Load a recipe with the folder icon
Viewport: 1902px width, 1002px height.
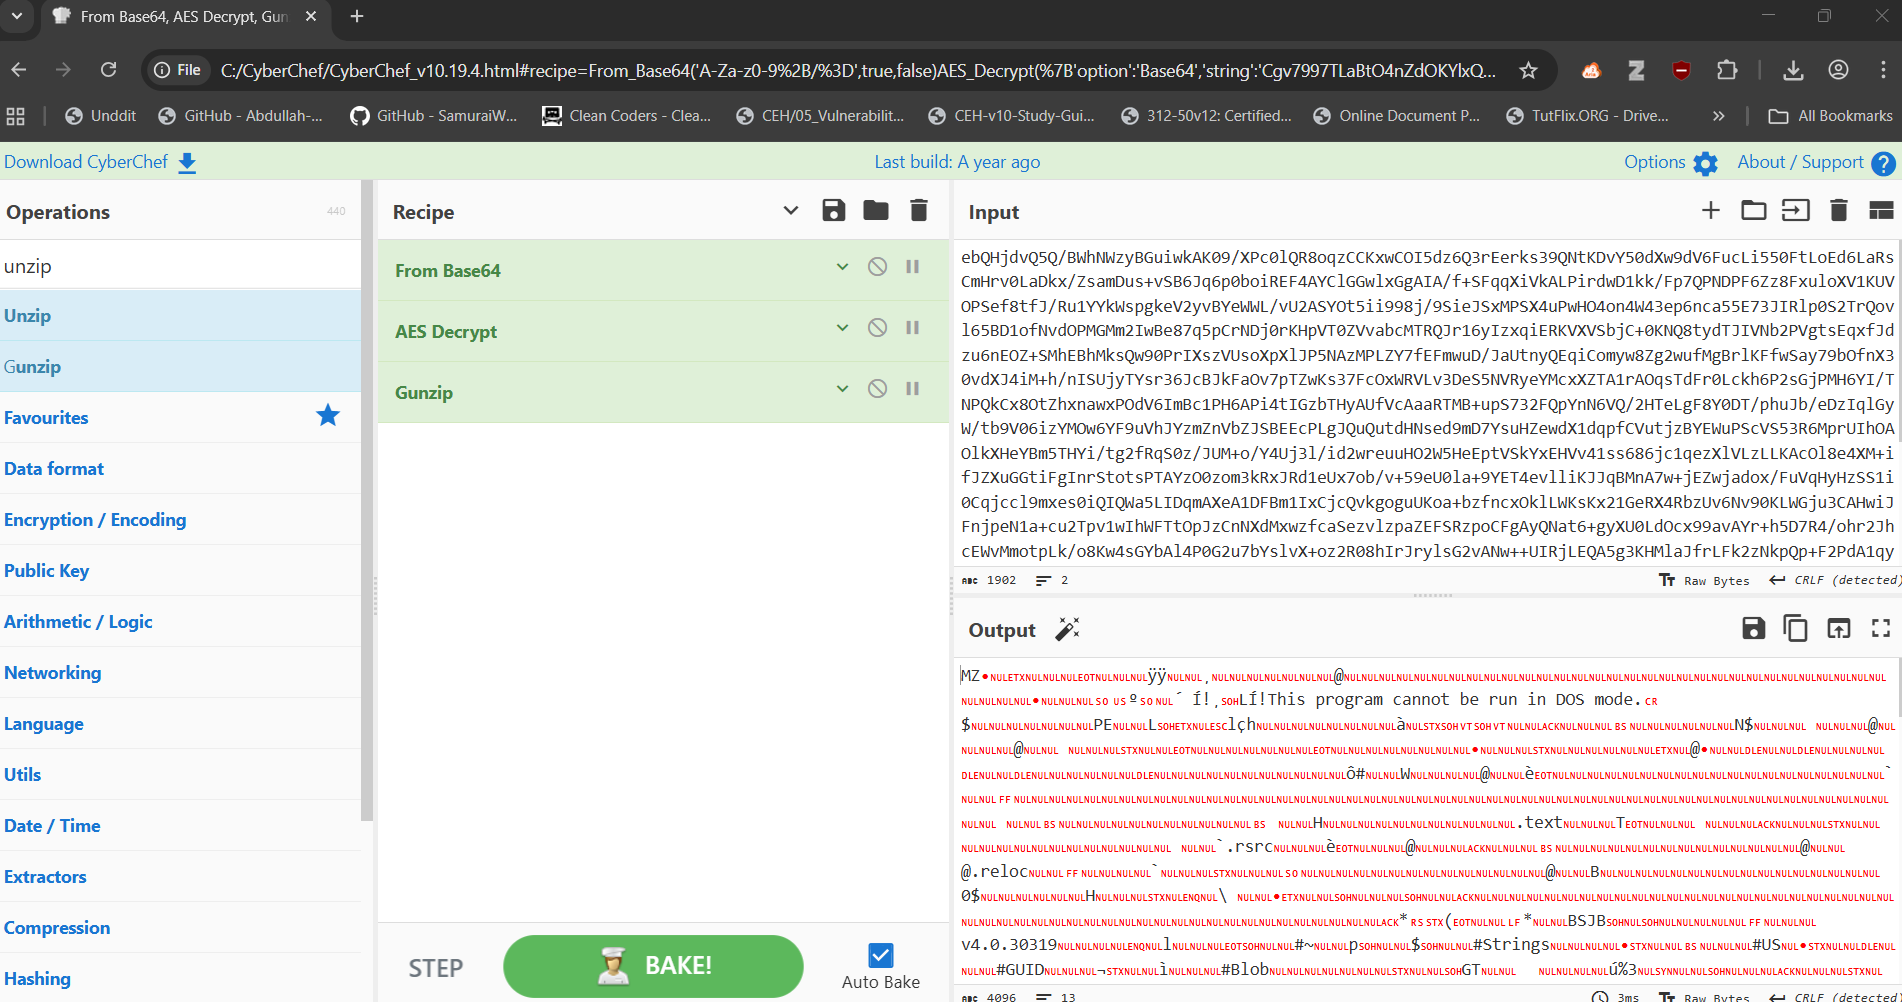[x=876, y=210]
